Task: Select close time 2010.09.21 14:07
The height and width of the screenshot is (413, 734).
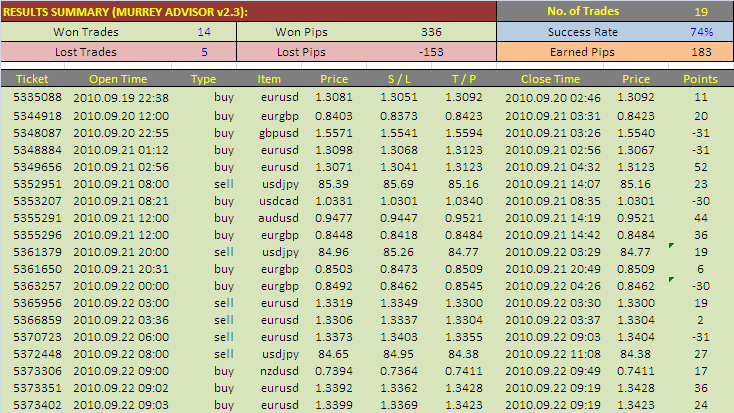Action: (553, 184)
